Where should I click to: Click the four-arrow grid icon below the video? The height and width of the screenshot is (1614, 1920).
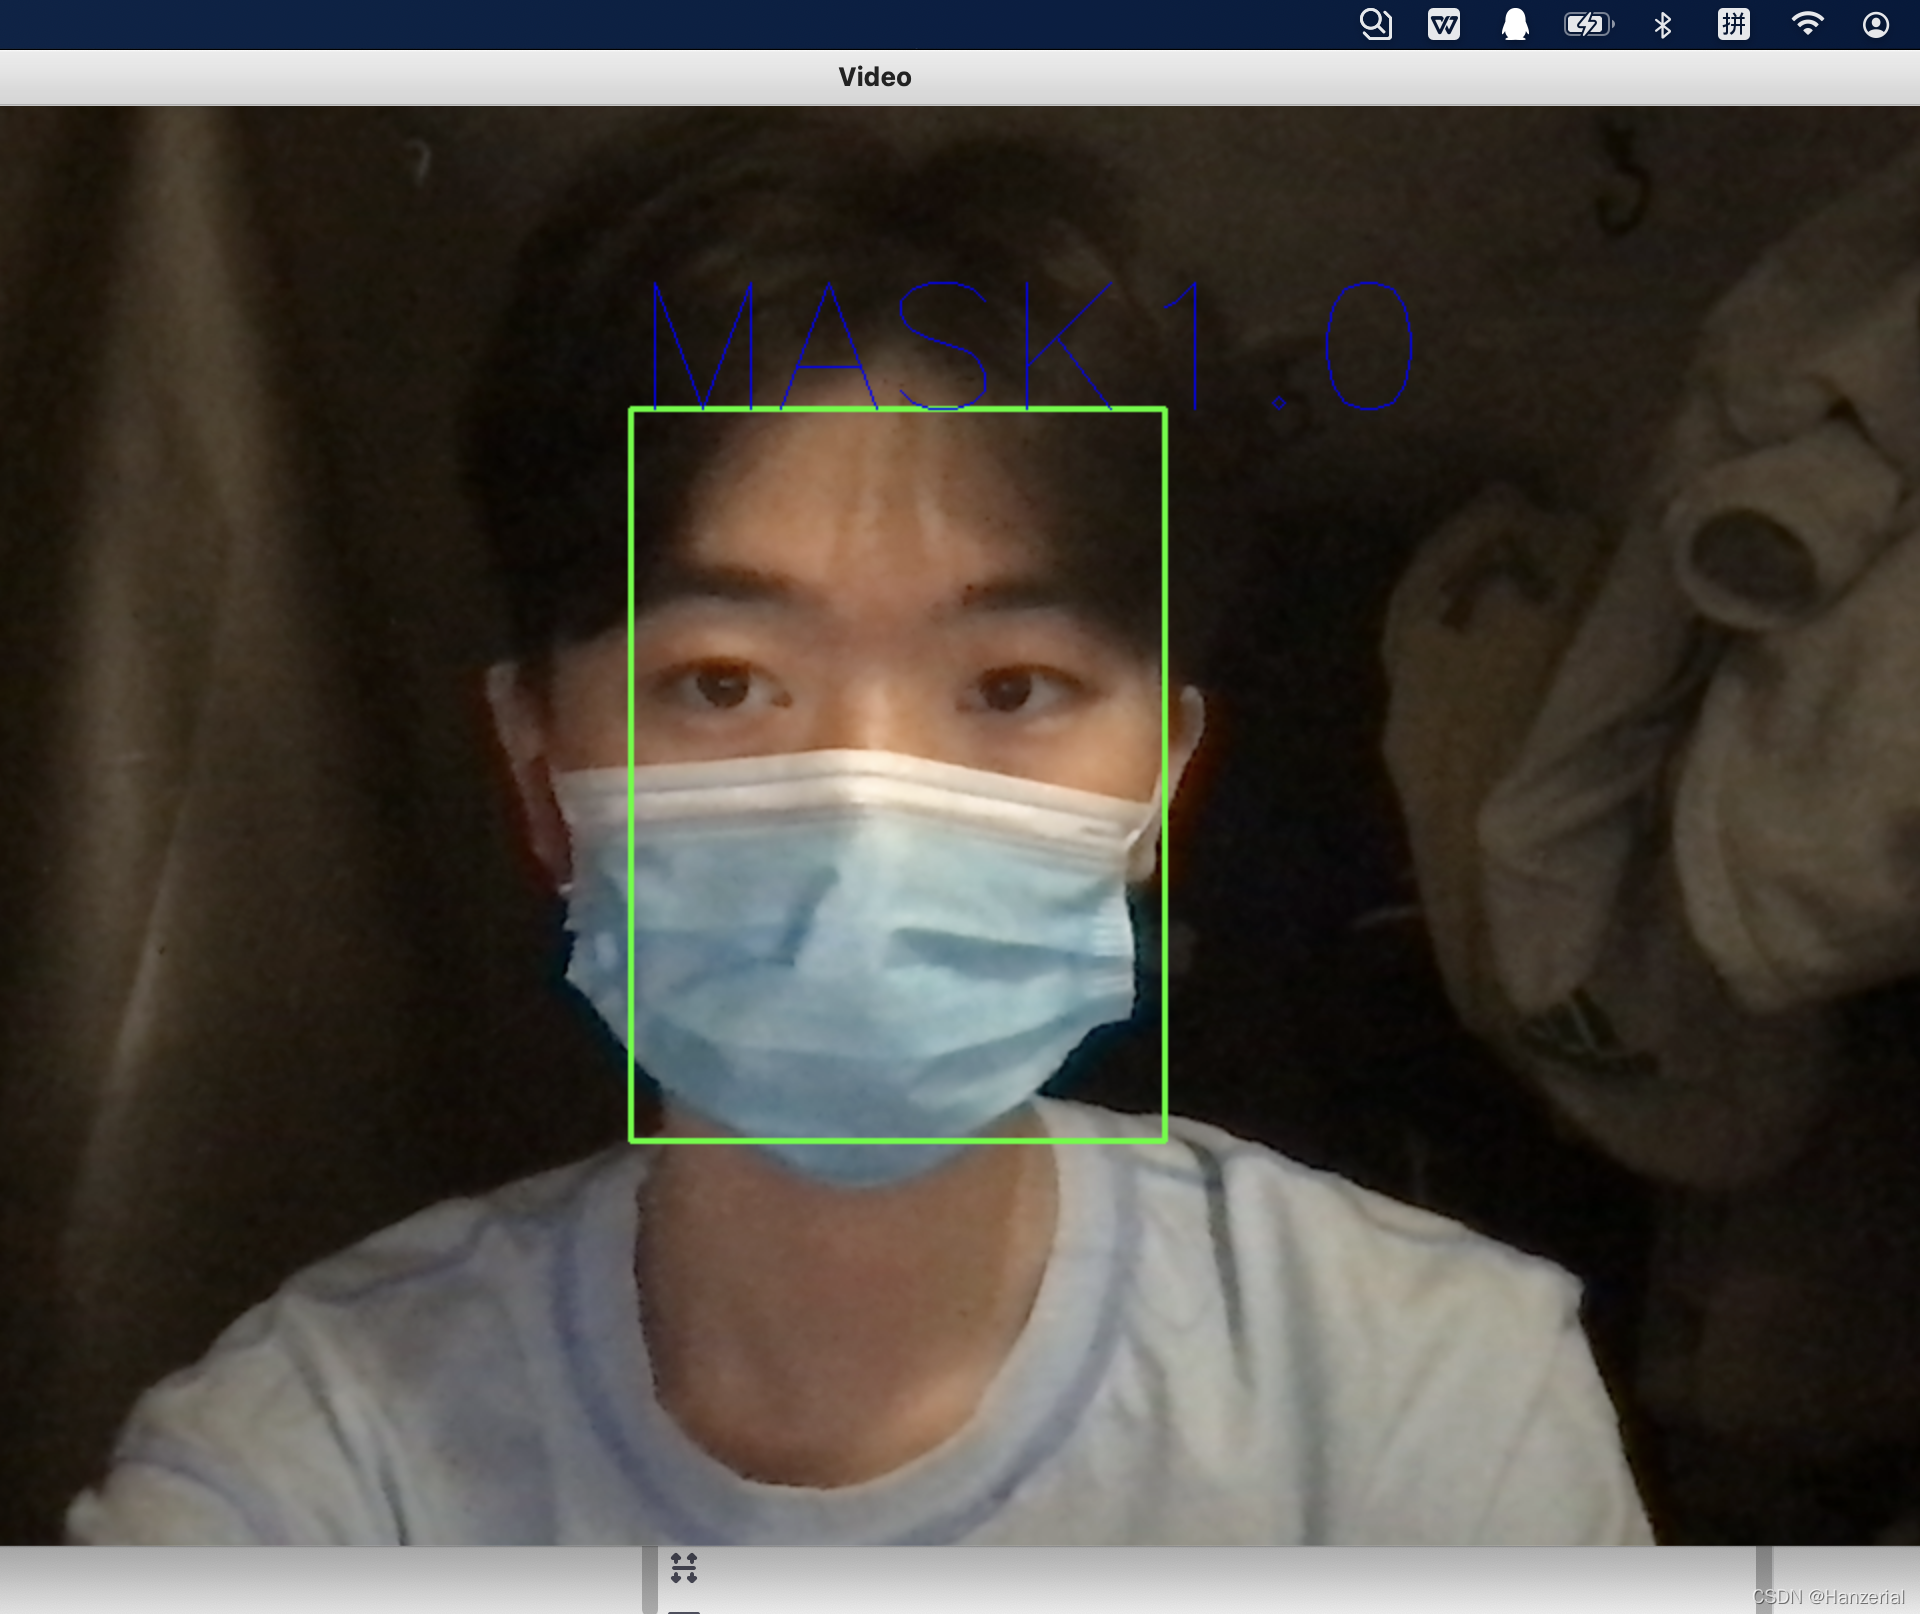pos(684,1567)
